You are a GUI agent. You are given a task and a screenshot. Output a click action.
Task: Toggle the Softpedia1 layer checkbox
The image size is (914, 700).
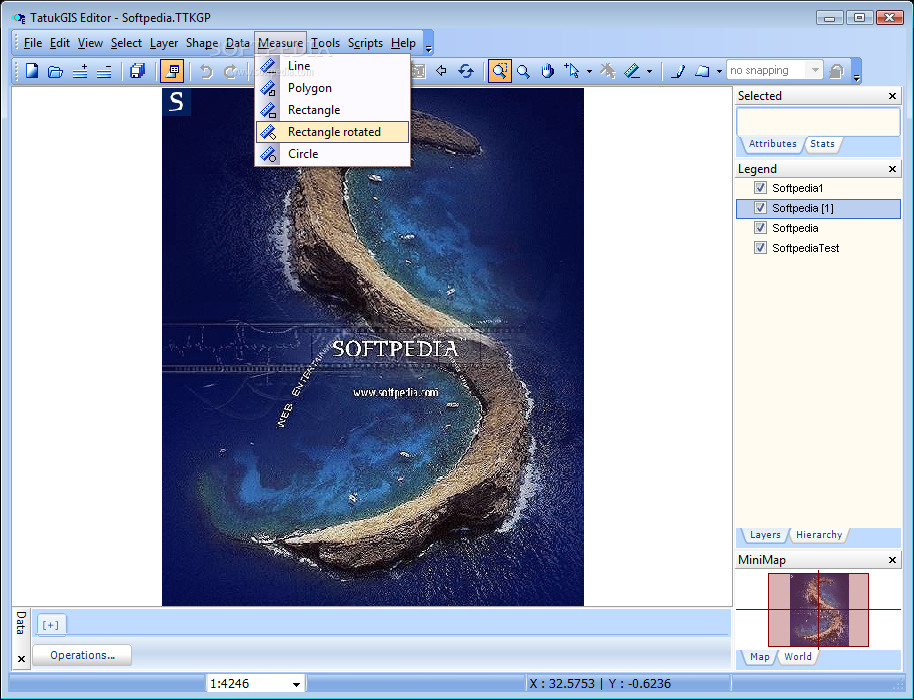(760, 188)
